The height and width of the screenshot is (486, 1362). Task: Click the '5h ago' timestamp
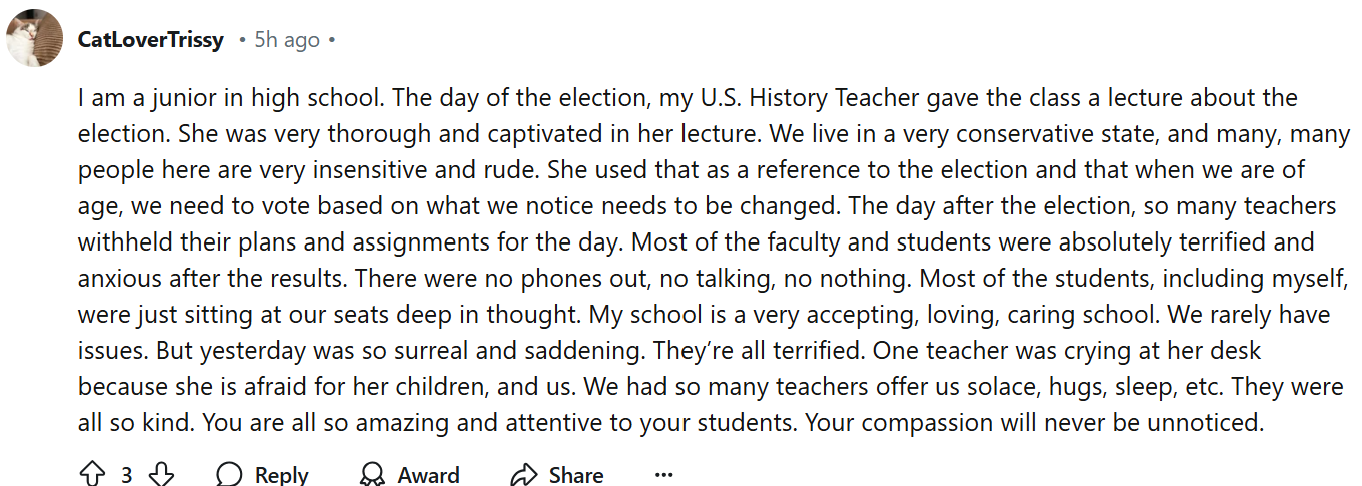click(x=287, y=40)
